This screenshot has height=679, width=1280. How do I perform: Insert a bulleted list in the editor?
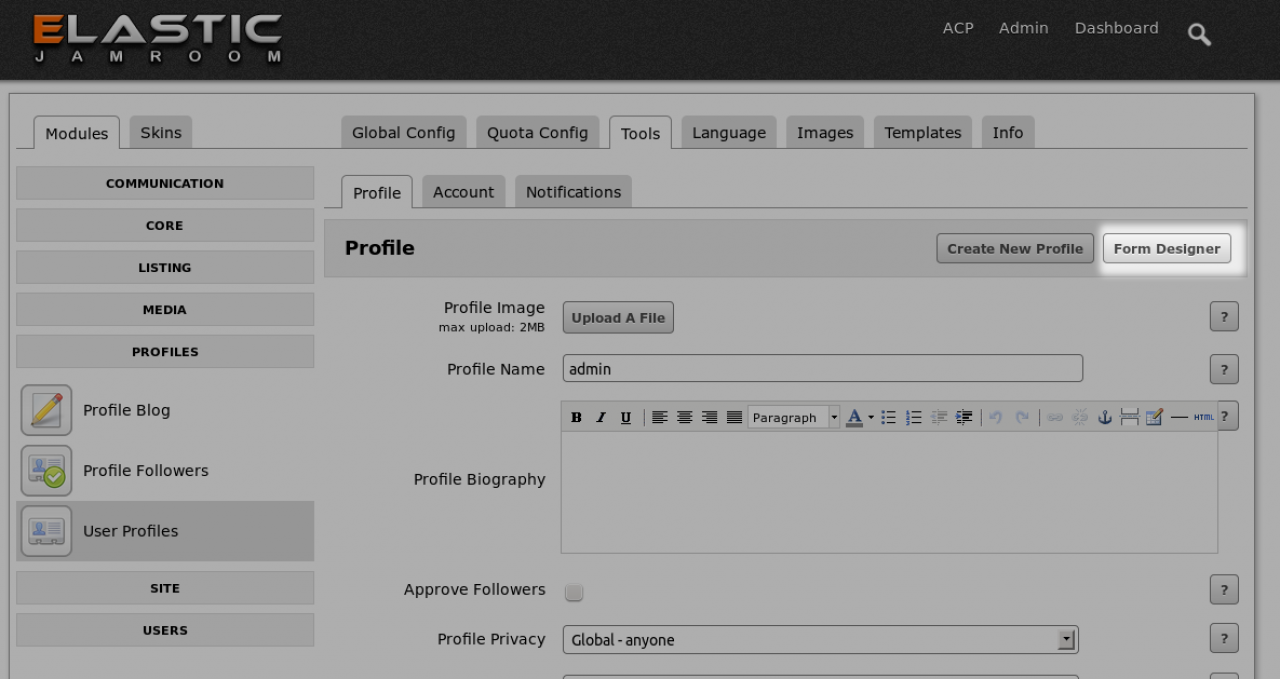[888, 418]
